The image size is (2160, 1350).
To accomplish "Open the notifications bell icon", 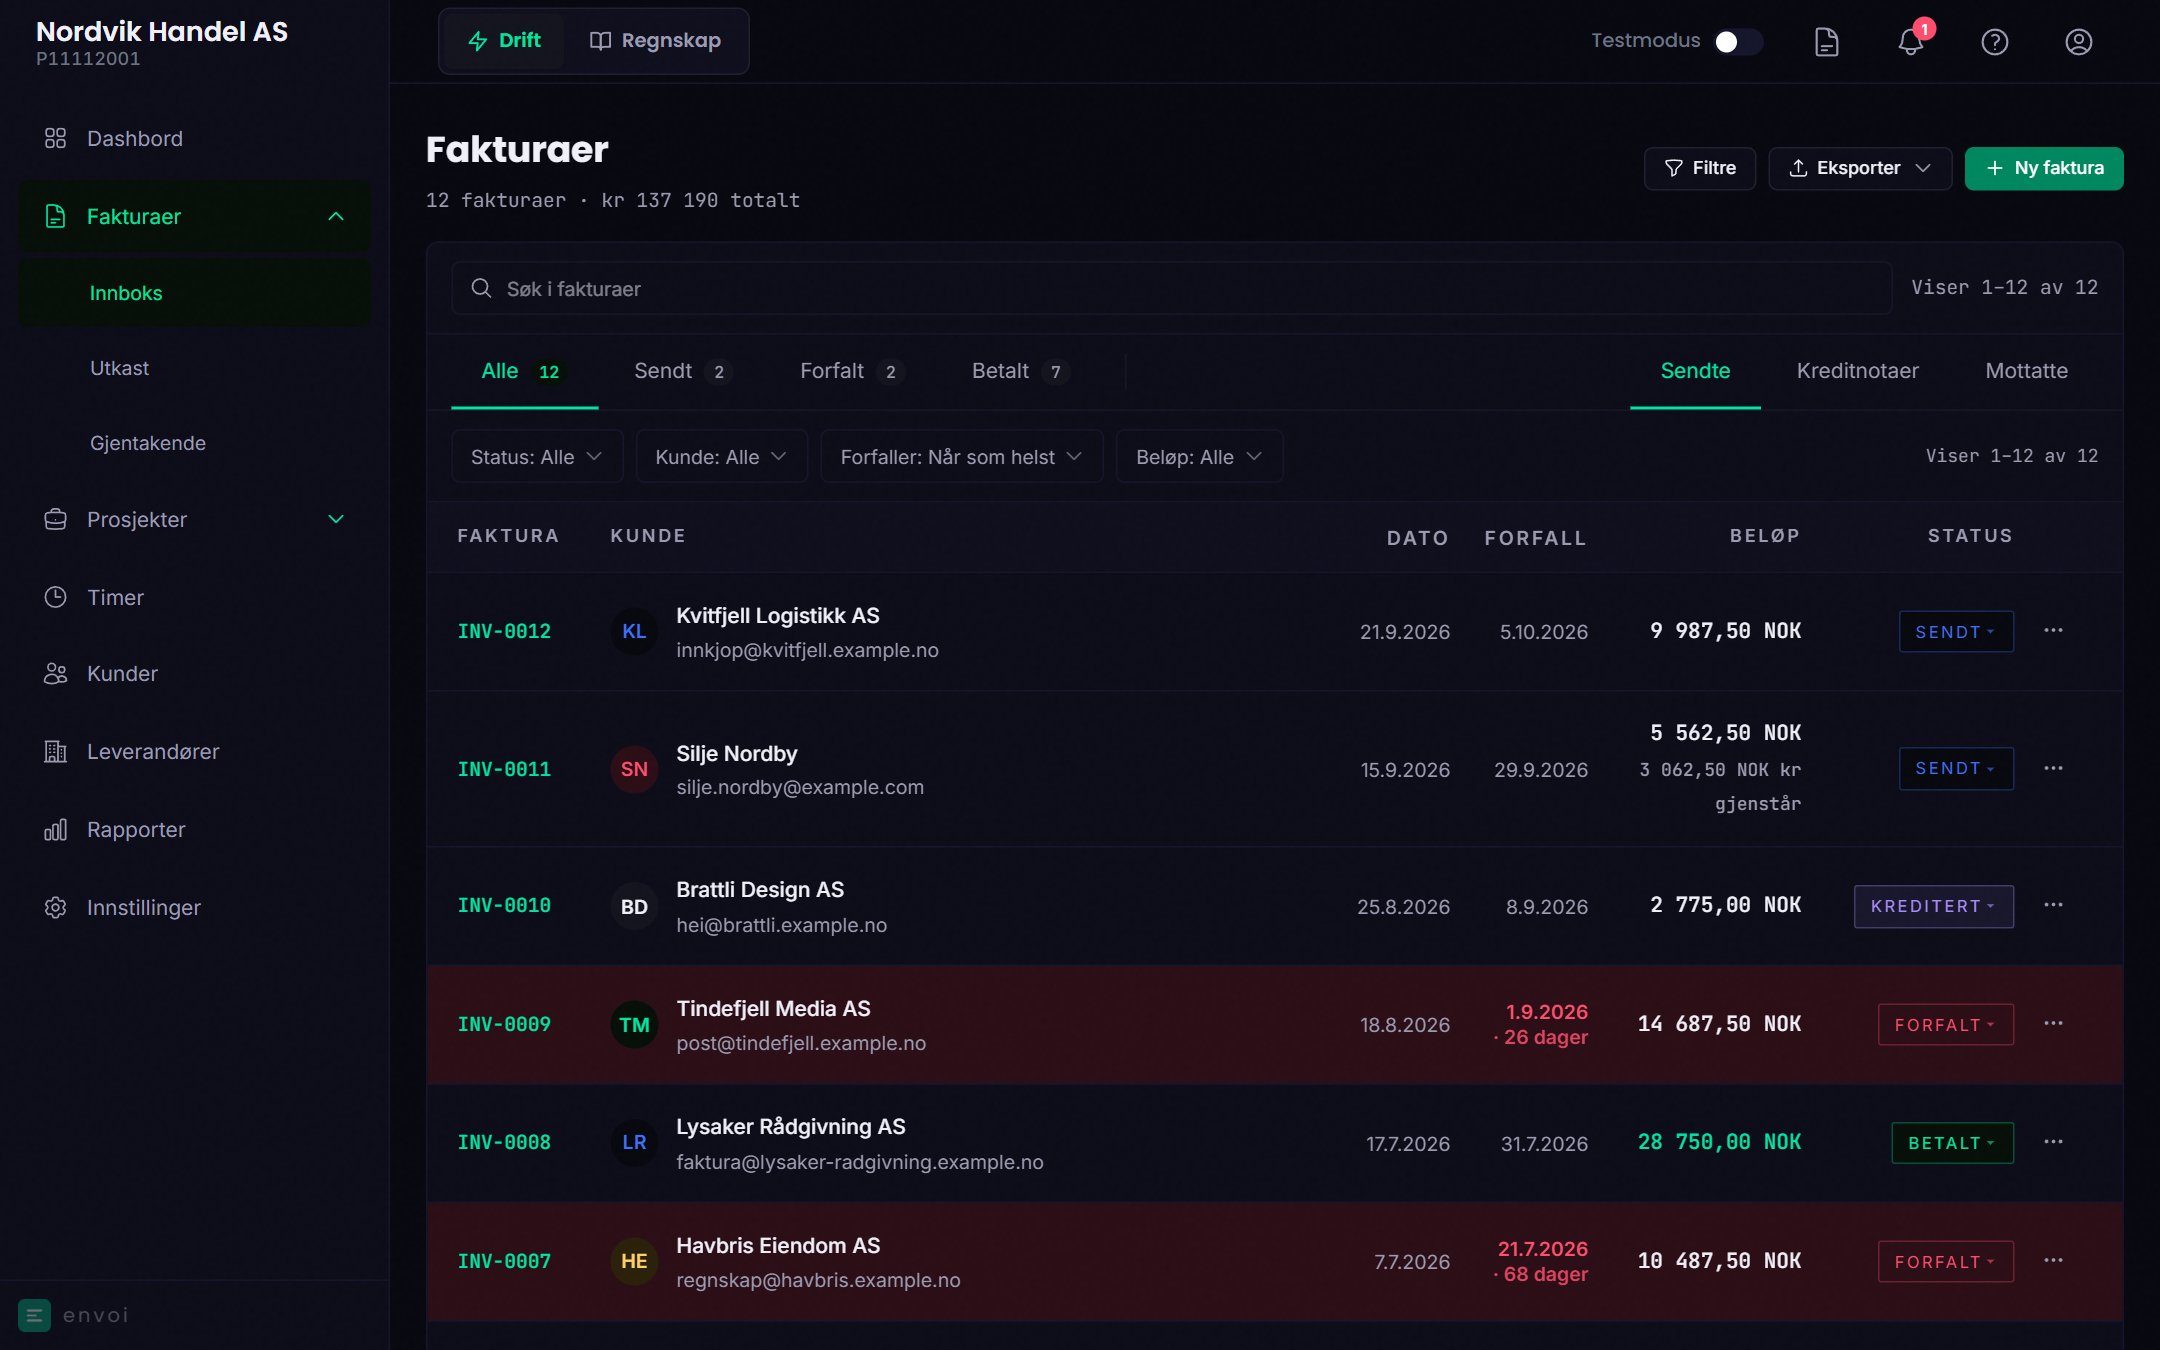I will point(1910,42).
